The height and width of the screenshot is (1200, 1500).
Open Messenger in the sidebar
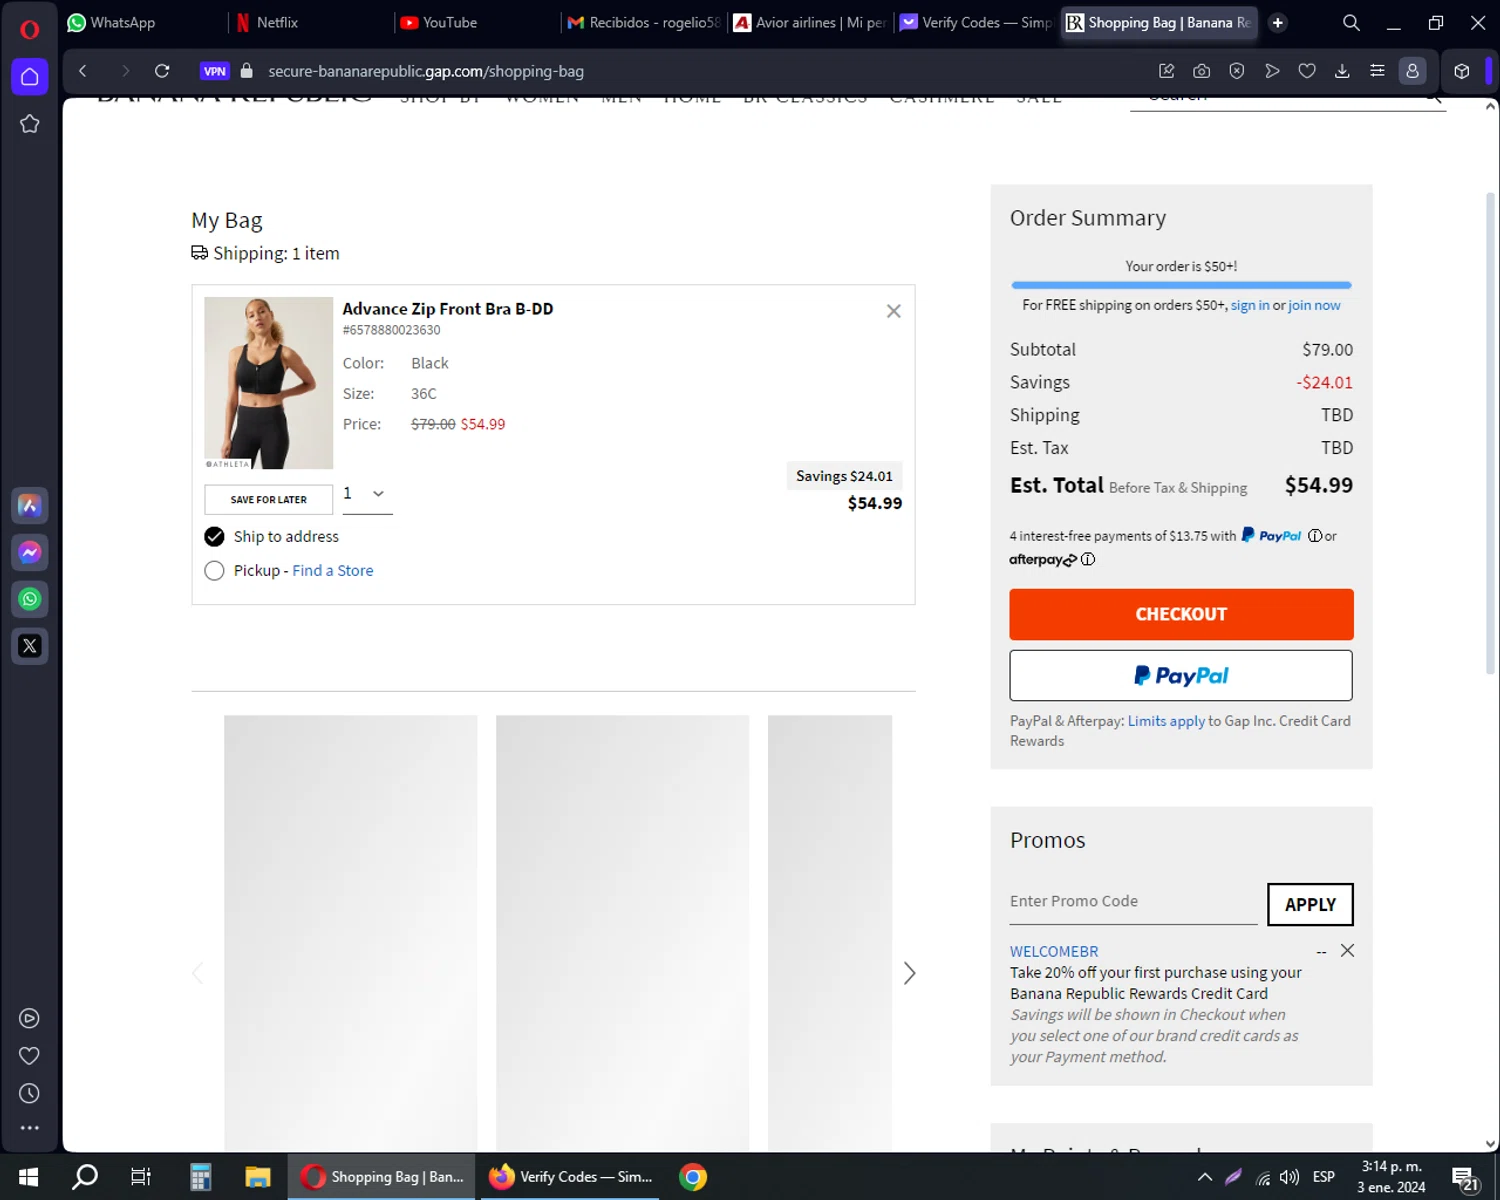pos(29,552)
